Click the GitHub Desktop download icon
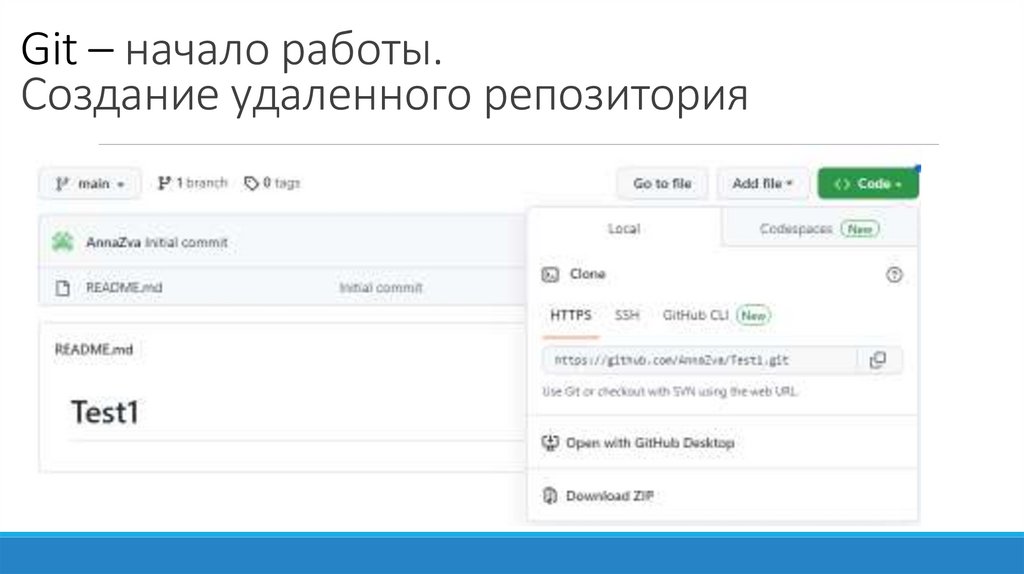Image resolution: width=1024 pixels, height=574 pixels. point(551,443)
